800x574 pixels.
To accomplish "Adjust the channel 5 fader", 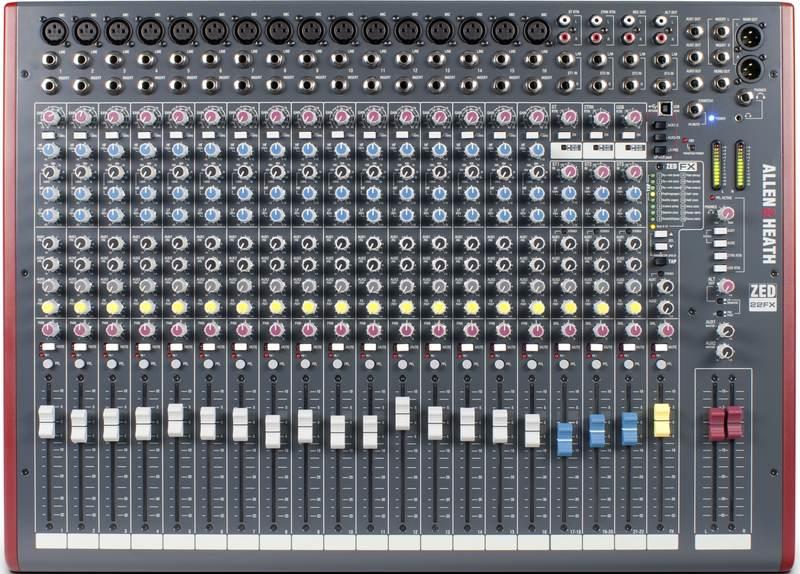I will point(176,420).
